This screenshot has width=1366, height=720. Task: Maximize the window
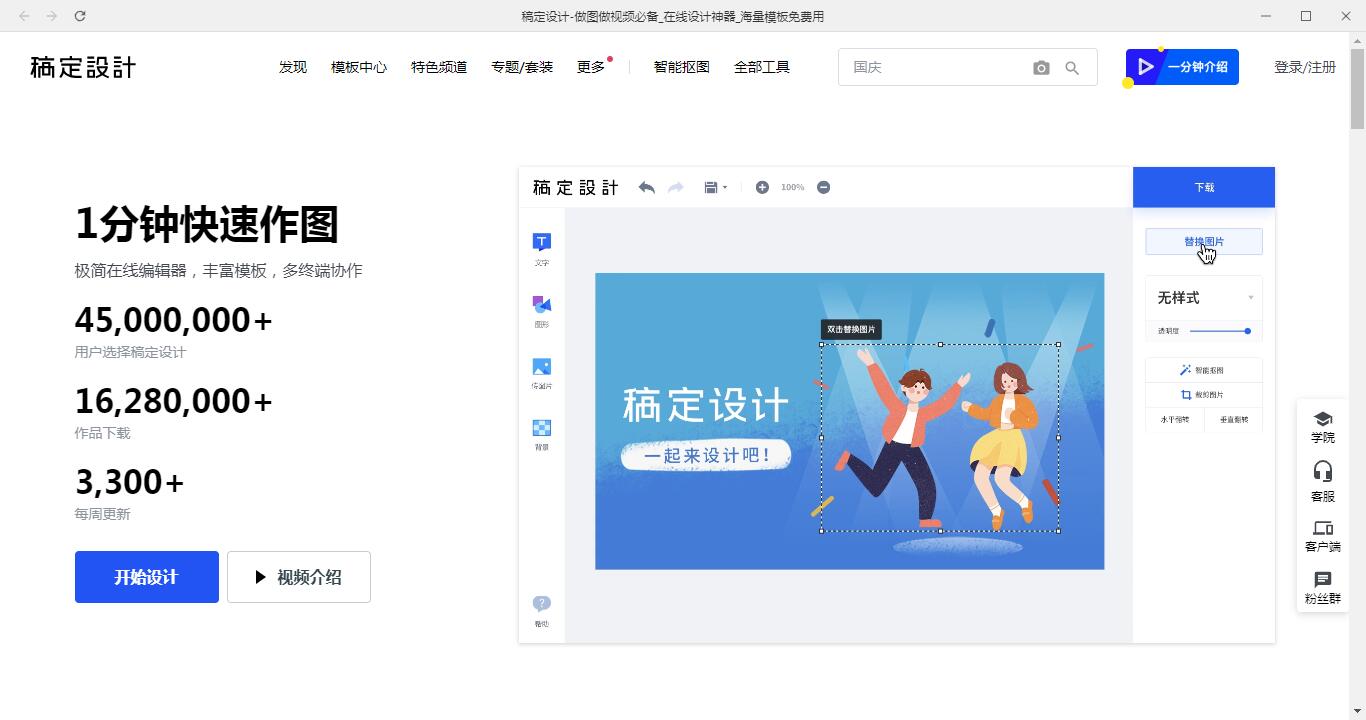coord(1306,16)
